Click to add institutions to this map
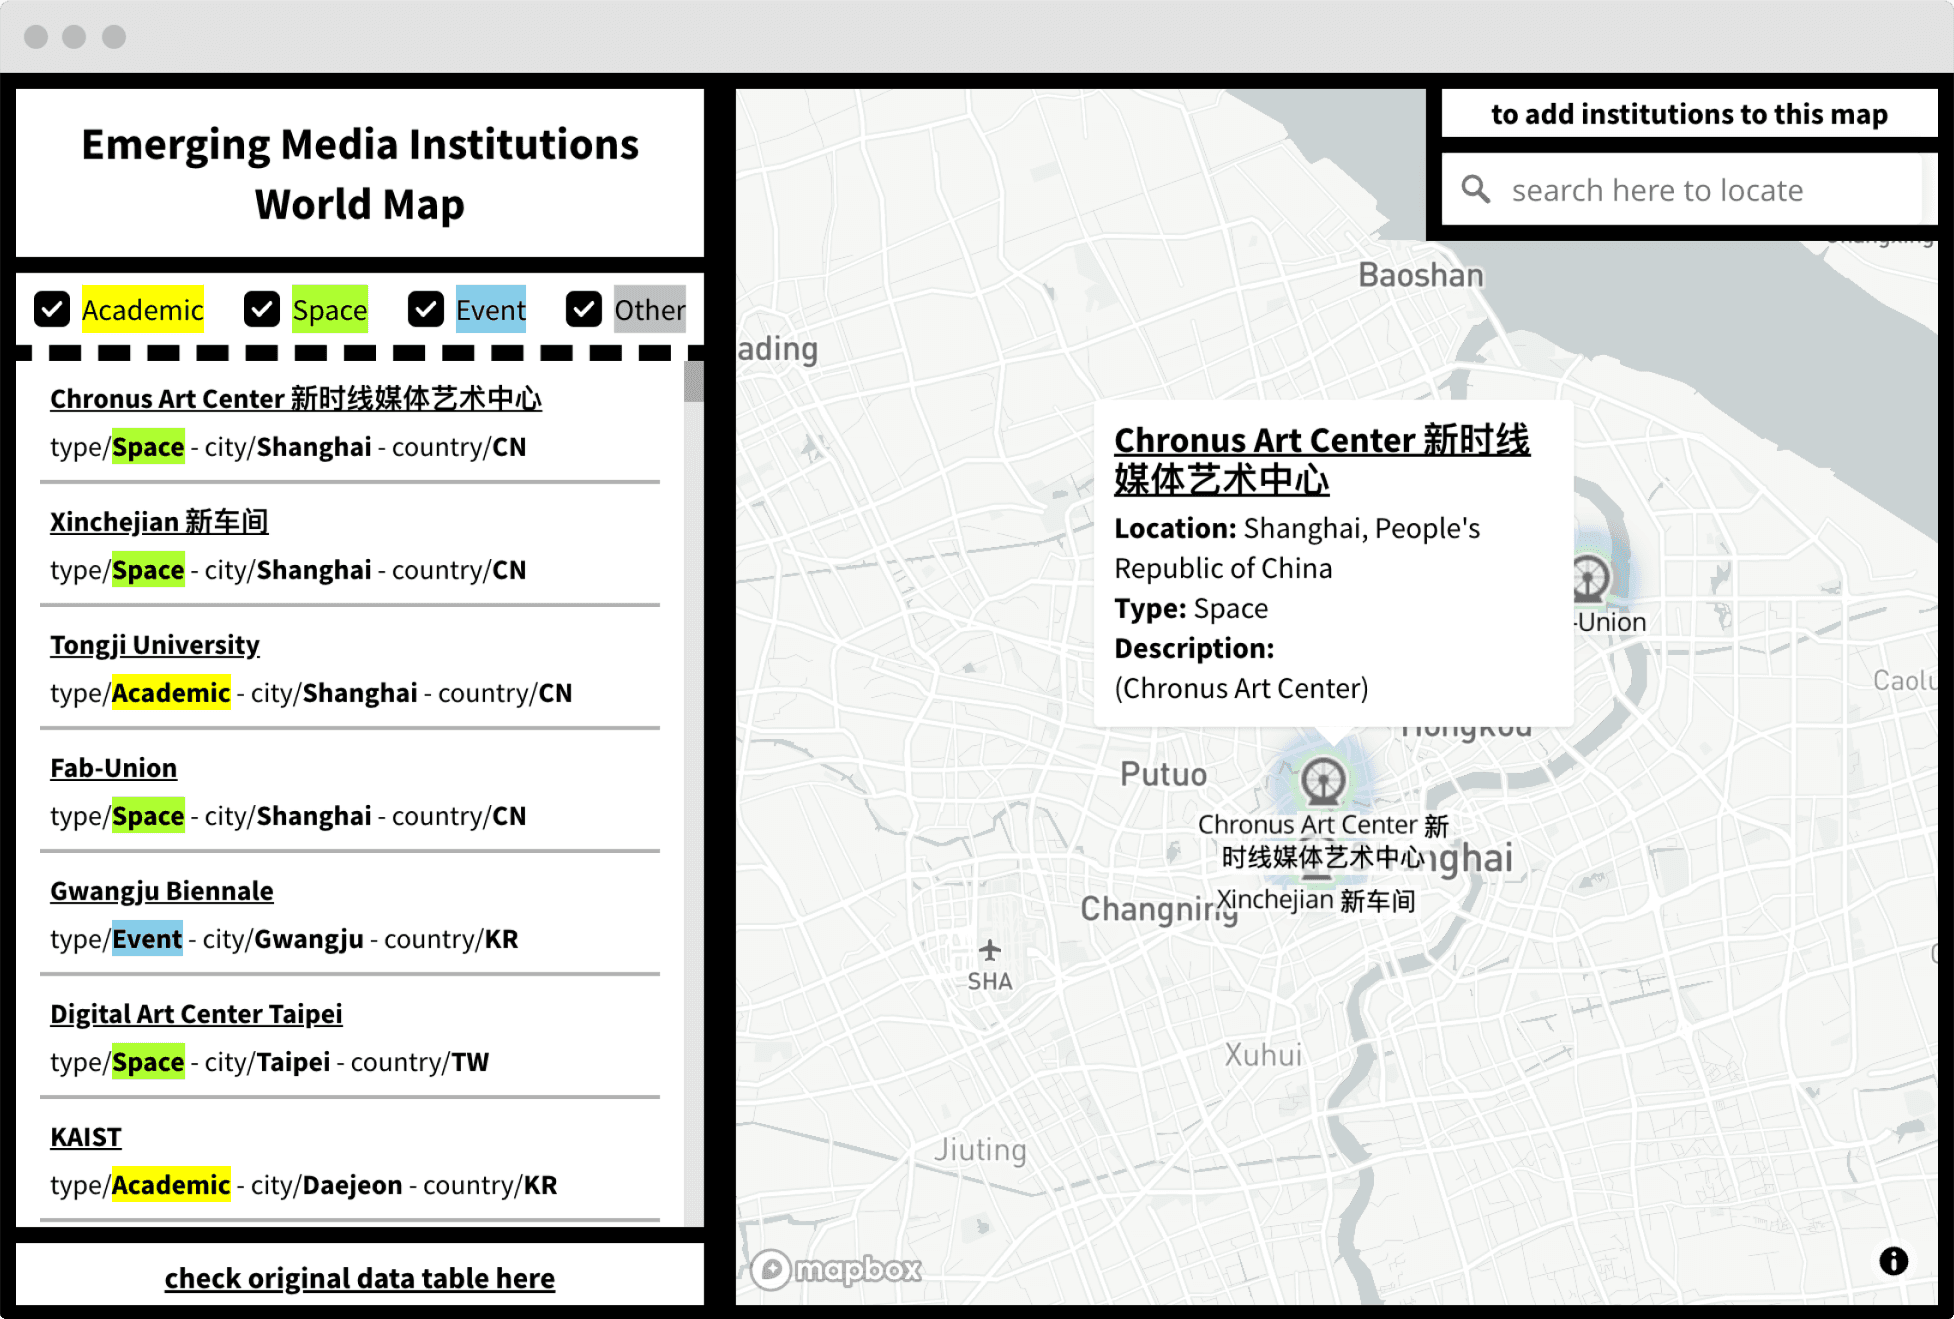 coord(1688,114)
